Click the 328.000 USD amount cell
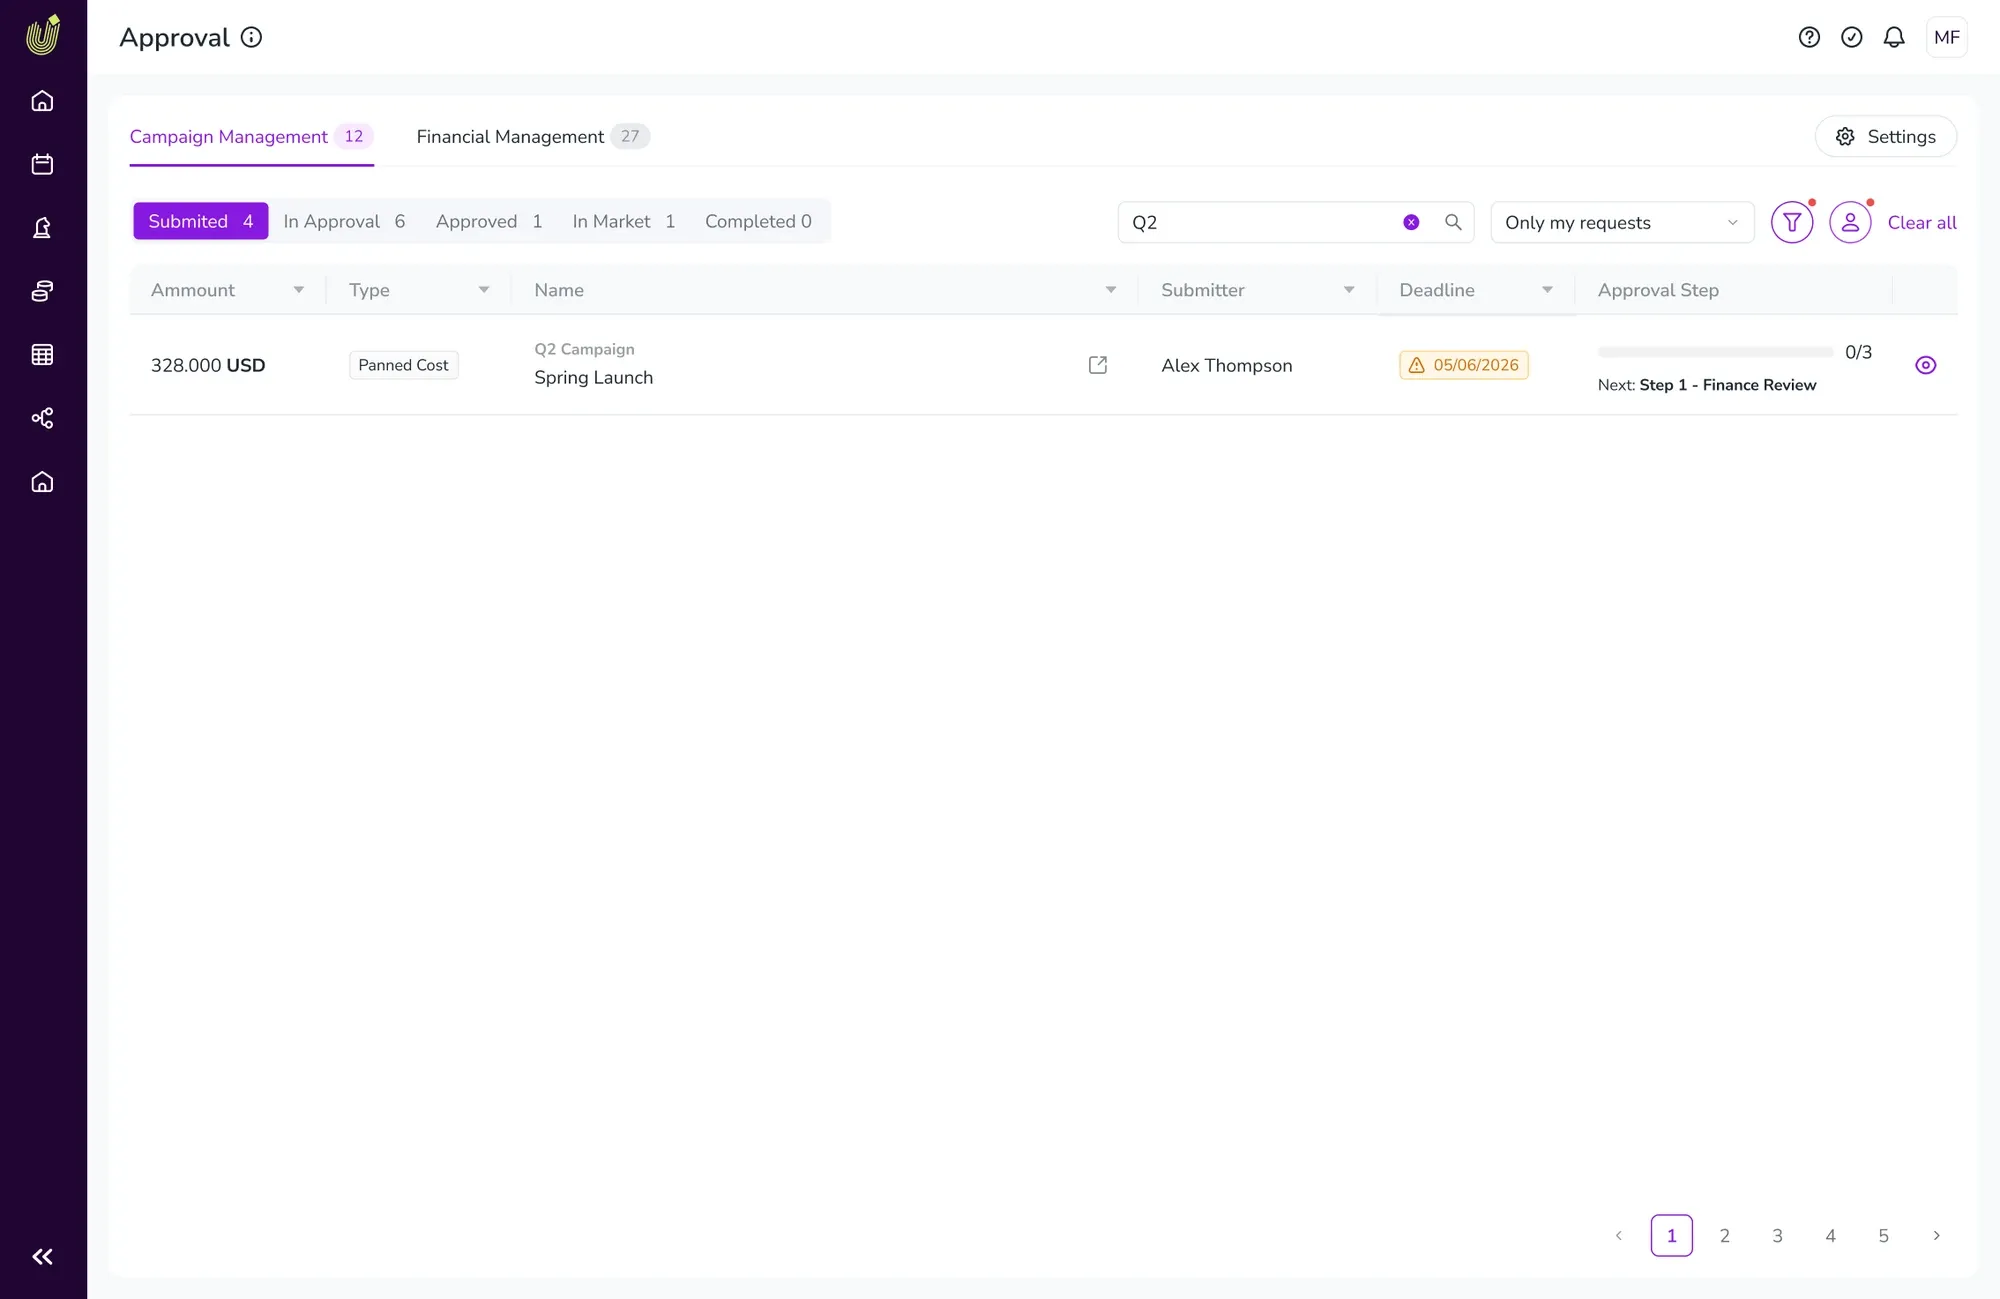The height and width of the screenshot is (1299, 2000). pos(208,365)
